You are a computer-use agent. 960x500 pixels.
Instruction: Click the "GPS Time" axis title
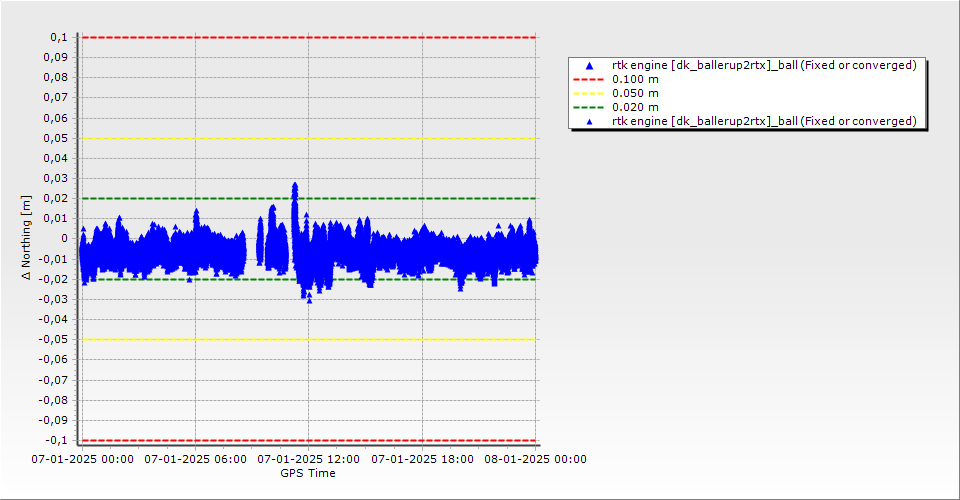click(308, 473)
